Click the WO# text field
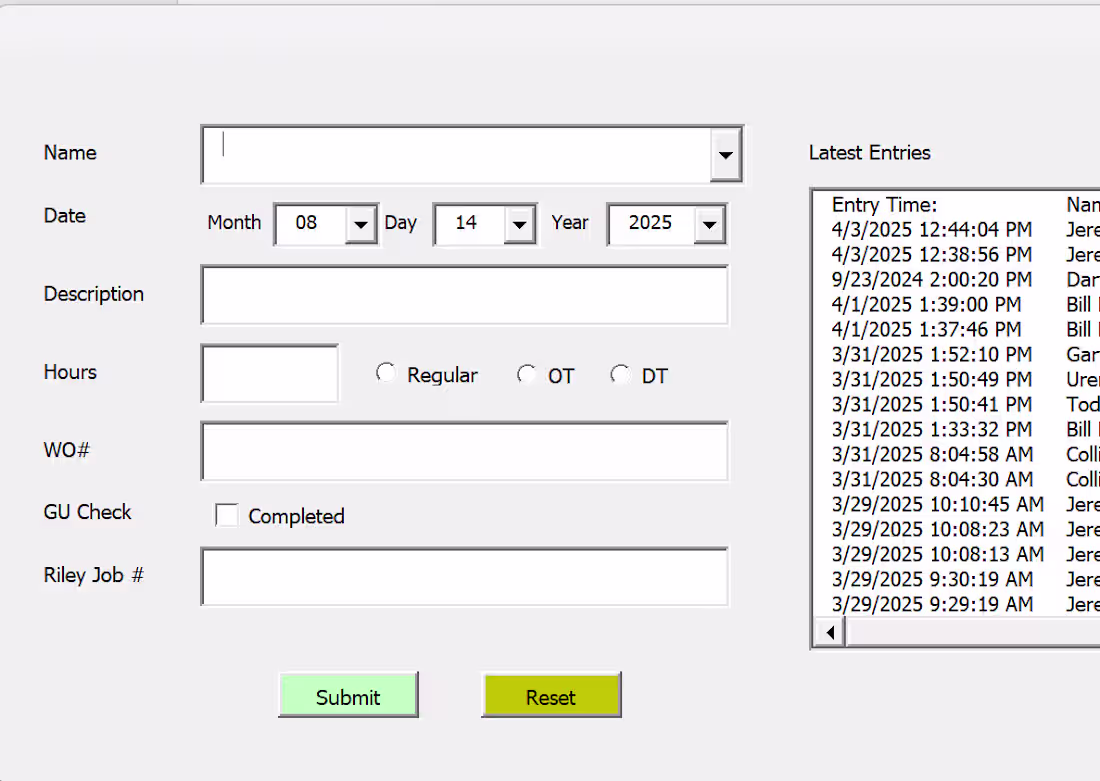 coord(465,451)
